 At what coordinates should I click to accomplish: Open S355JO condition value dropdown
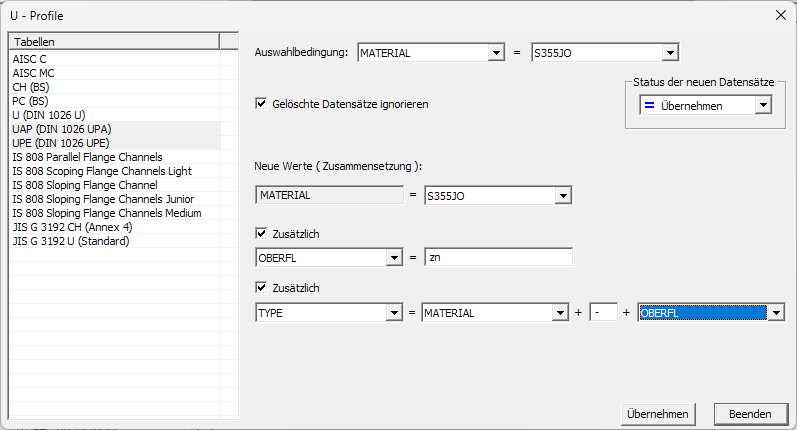671,53
